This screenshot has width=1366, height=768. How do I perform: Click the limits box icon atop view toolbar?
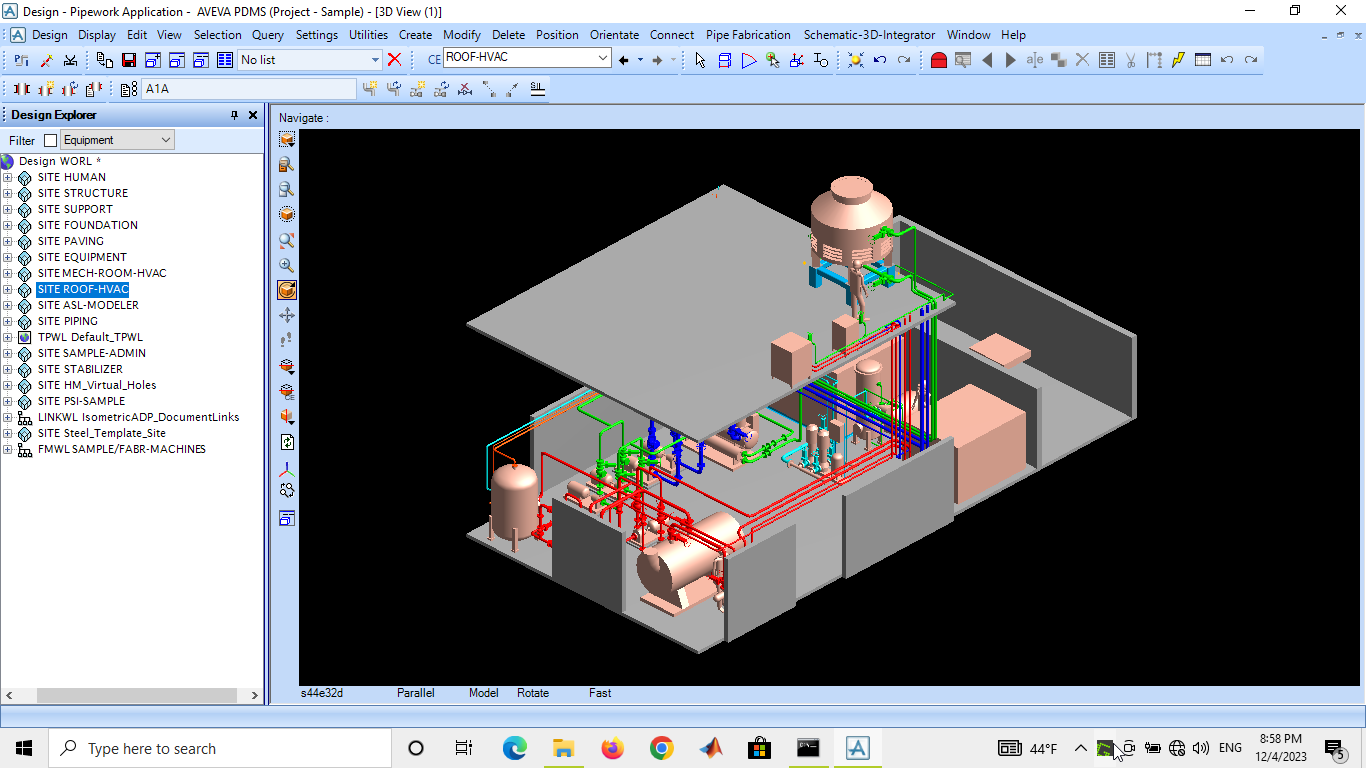pyautogui.click(x=287, y=139)
